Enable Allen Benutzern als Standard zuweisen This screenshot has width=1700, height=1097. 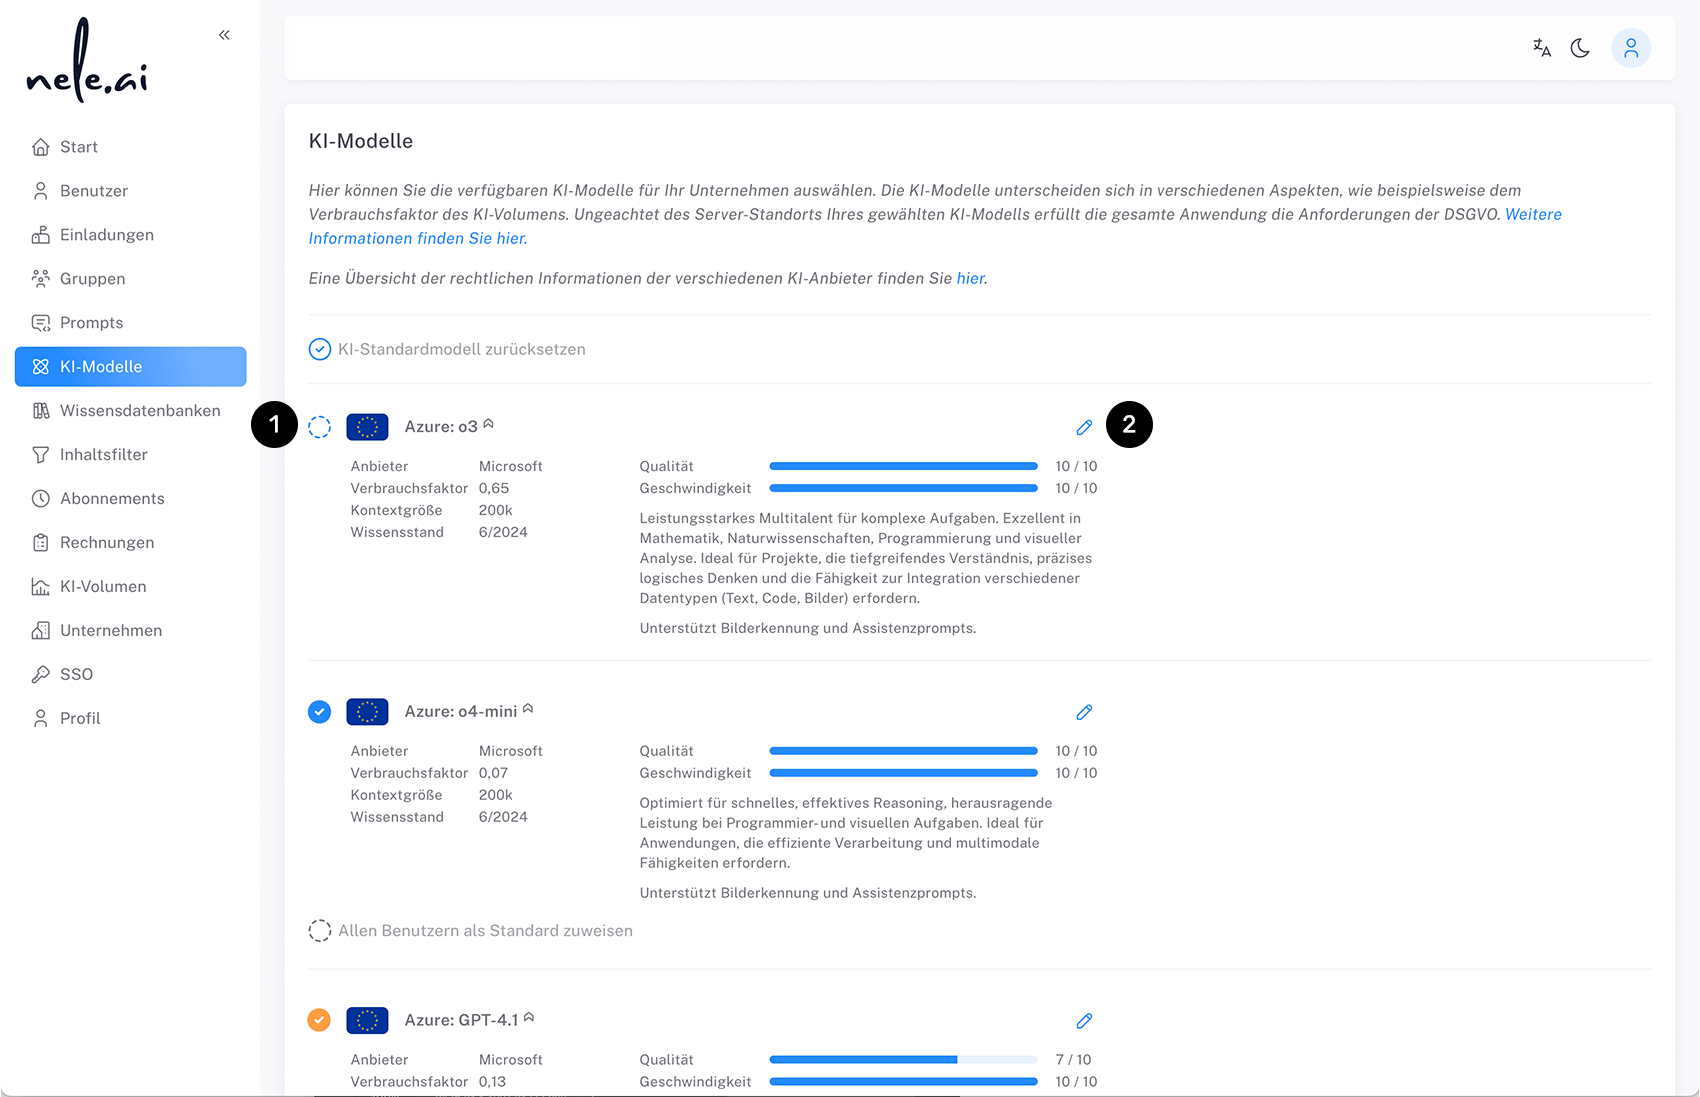[470, 931]
